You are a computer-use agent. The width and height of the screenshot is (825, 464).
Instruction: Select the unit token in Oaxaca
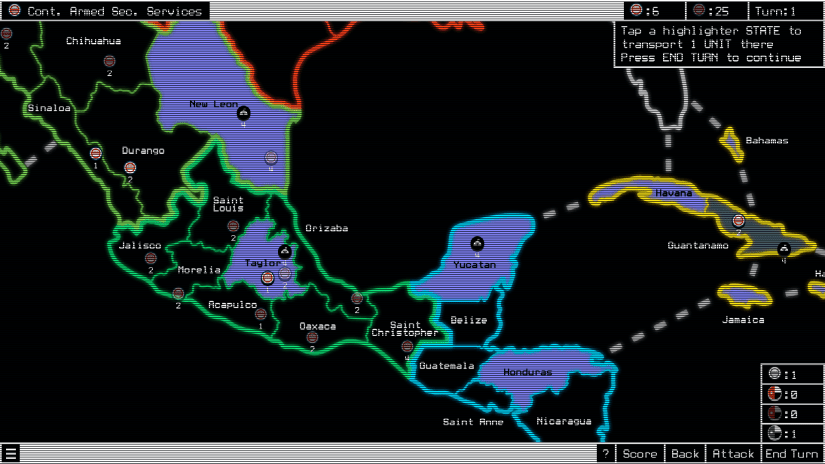(x=312, y=337)
